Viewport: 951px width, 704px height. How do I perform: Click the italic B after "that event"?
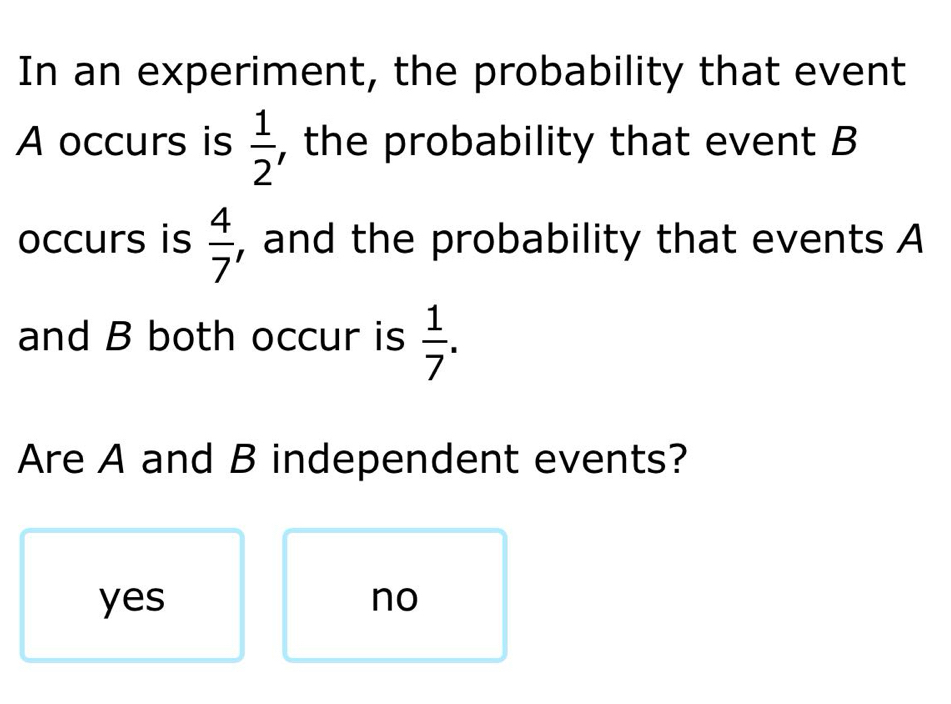pos(844,143)
